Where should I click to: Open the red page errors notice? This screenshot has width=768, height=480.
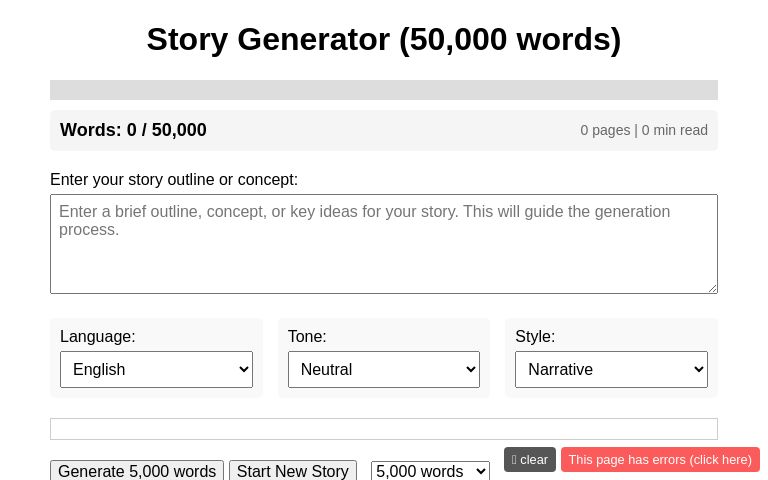(660, 460)
